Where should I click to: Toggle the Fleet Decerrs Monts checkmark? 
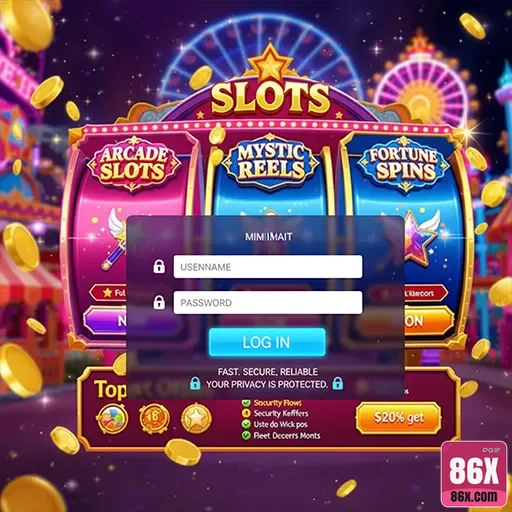[246, 435]
